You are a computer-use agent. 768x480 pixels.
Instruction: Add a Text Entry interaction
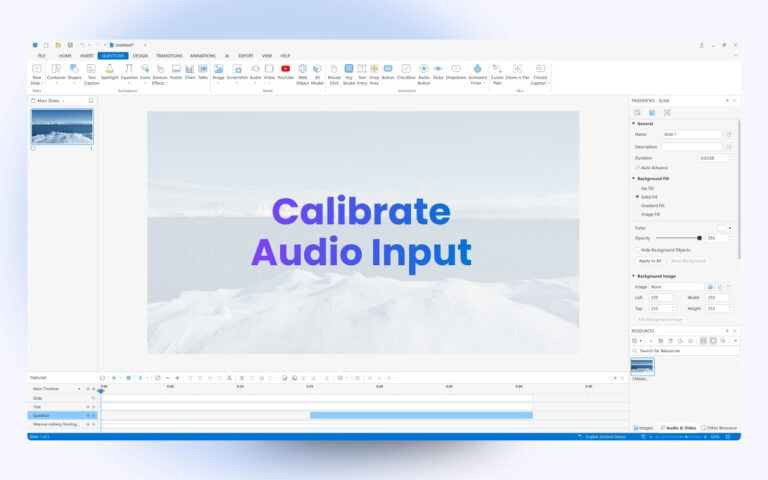pos(362,74)
